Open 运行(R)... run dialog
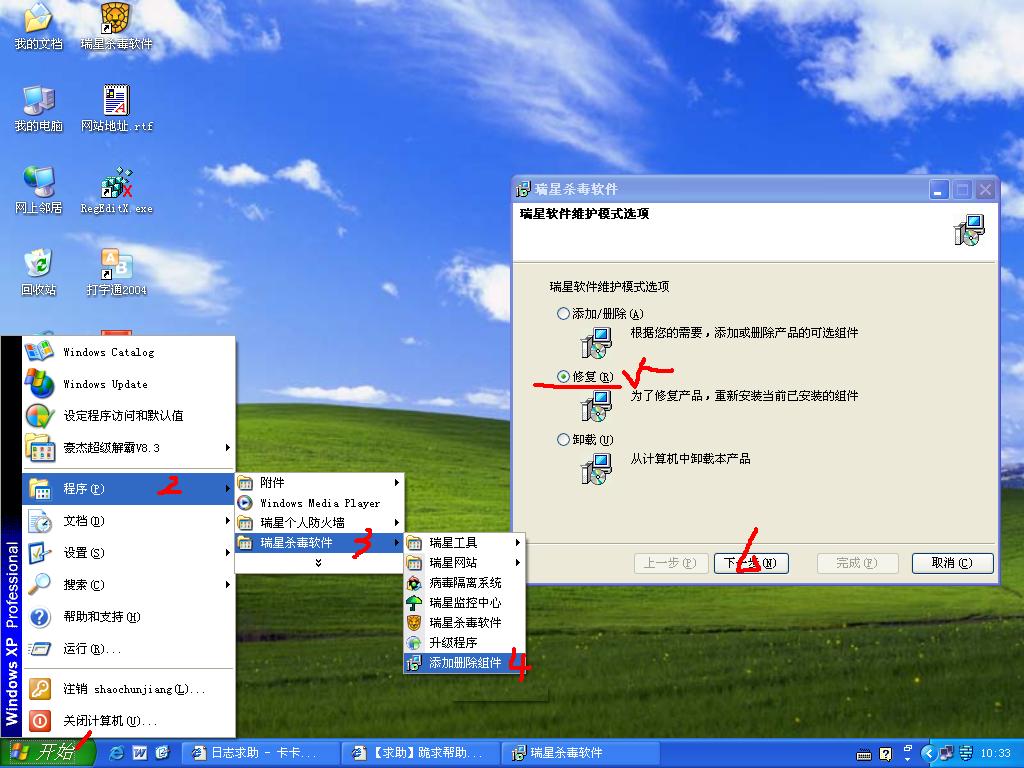Image resolution: width=1024 pixels, height=768 pixels. 129,648
